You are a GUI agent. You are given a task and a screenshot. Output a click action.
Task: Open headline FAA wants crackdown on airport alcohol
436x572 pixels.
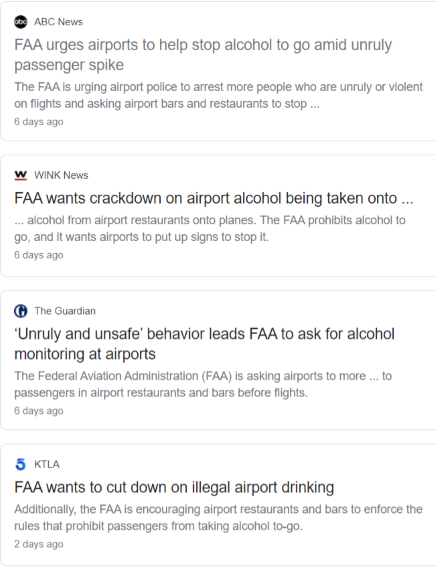pyautogui.click(x=214, y=198)
